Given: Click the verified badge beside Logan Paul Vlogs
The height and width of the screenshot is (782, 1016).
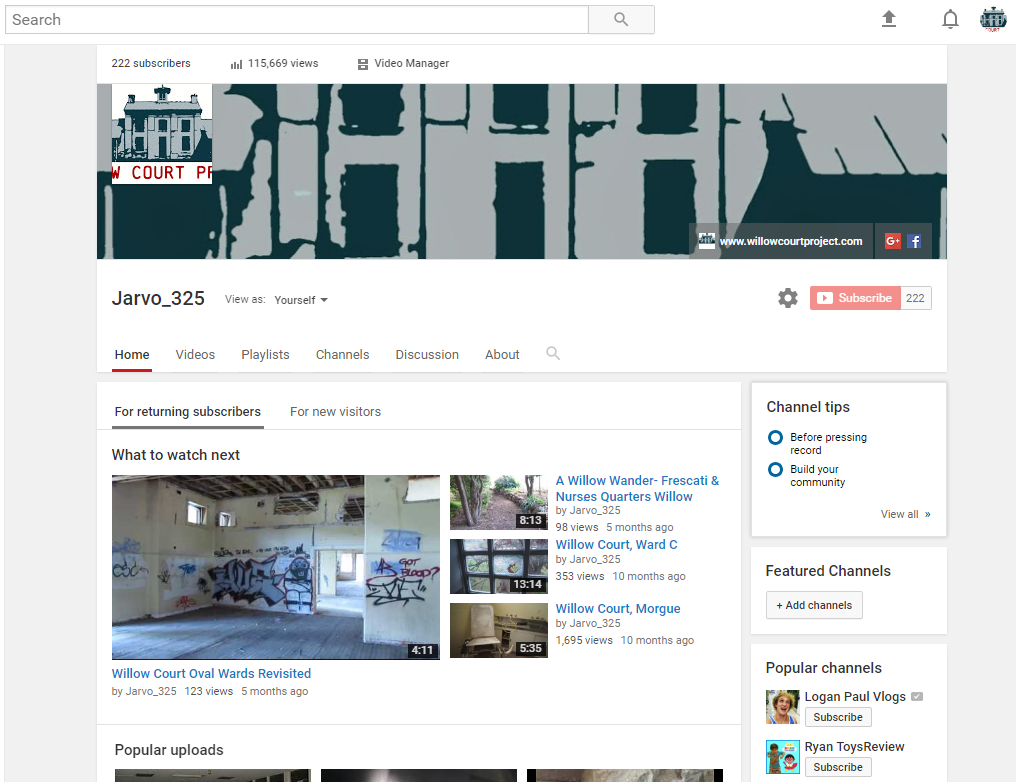Looking at the screenshot, I should (x=917, y=696).
